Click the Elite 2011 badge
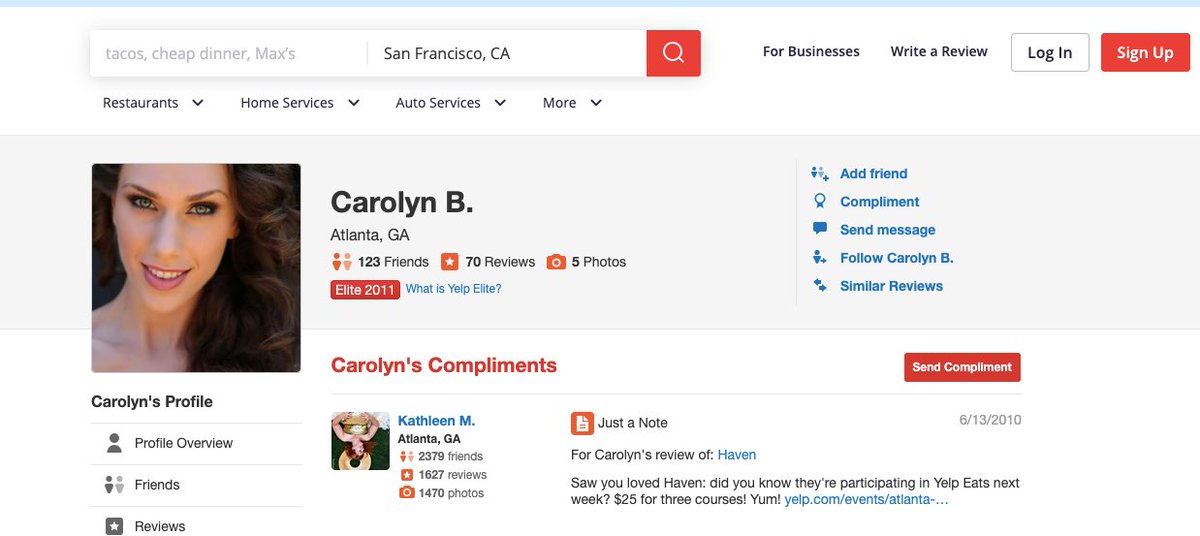 pyautogui.click(x=365, y=289)
